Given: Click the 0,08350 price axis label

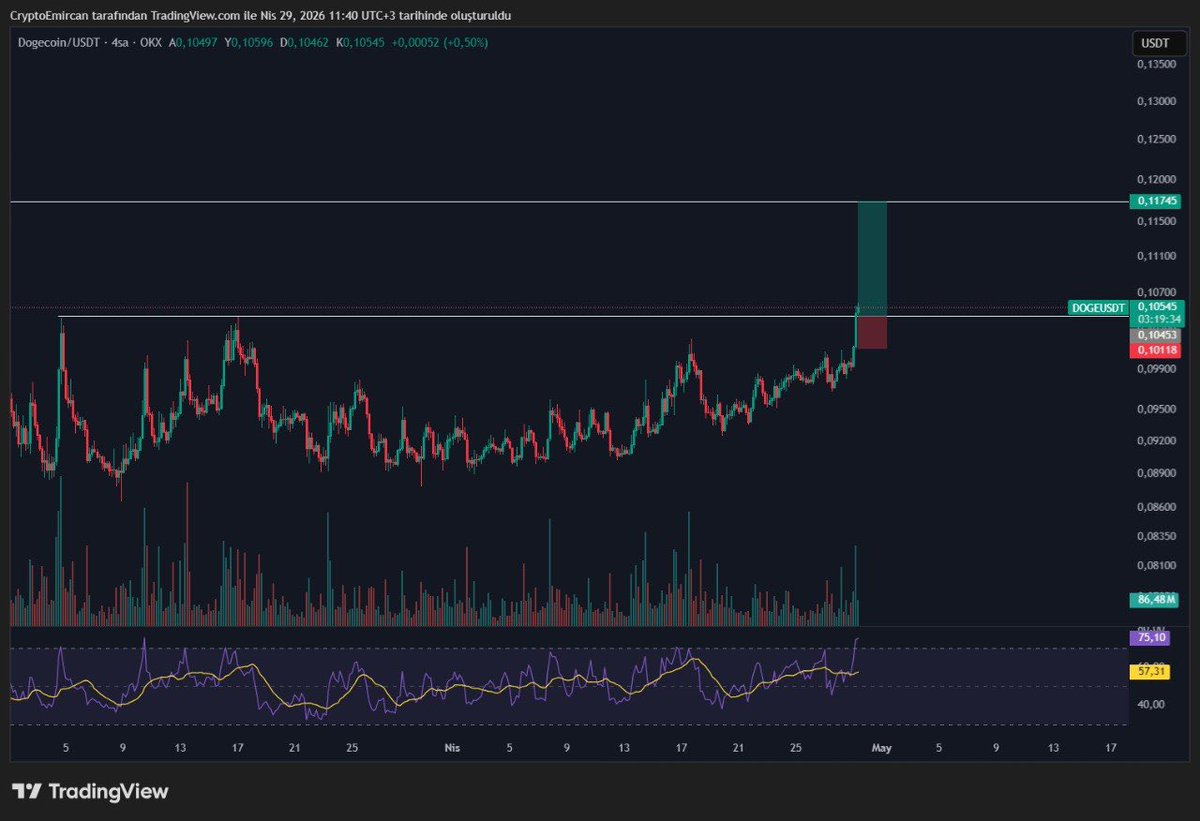Looking at the screenshot, I should point(1155,536).
